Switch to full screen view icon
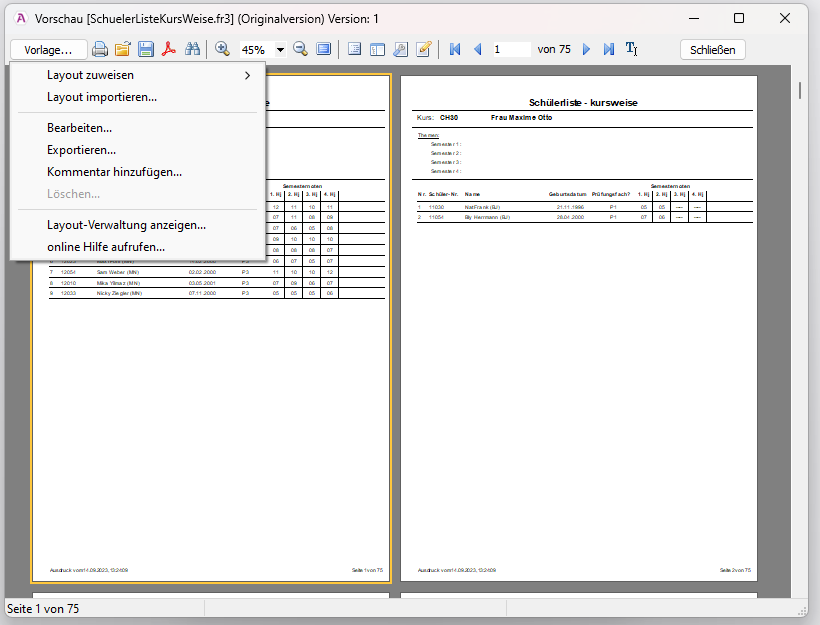The height and width of the screenshot is (625, 820). tap(324, 49)
